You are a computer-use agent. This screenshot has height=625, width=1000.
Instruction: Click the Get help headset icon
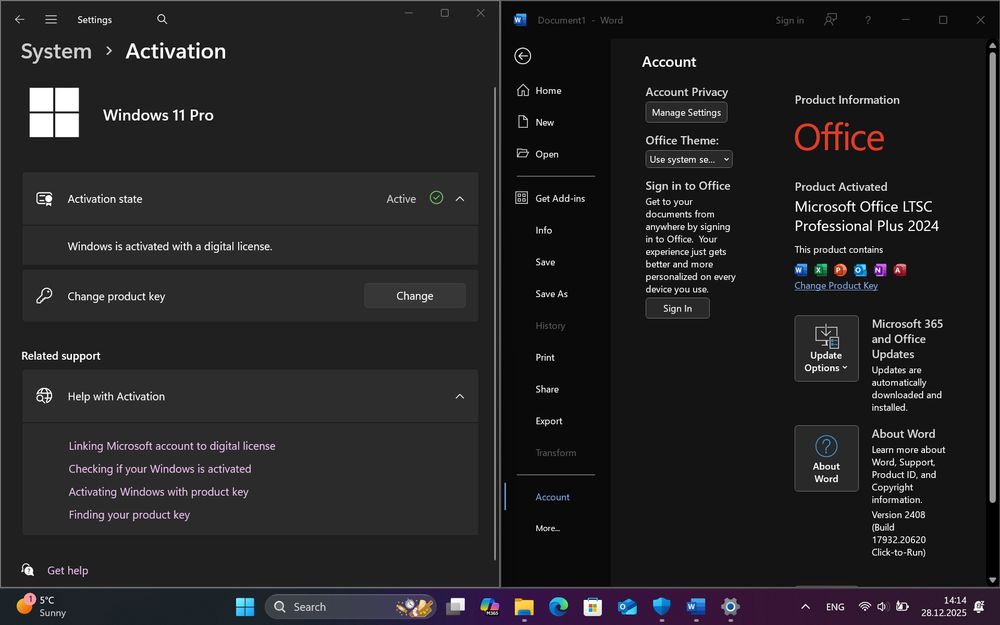pyautogui.click(x=27, y=570)
